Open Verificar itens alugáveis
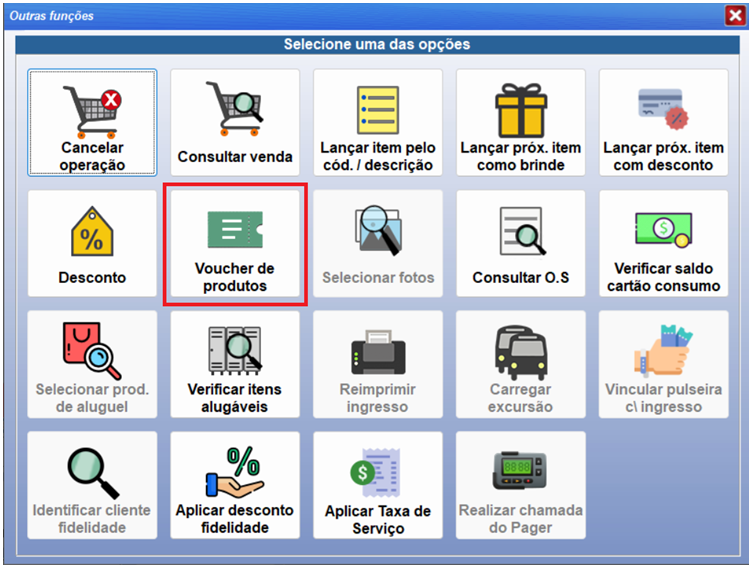This screenshot has width=751, height=568. coord(235,364)
